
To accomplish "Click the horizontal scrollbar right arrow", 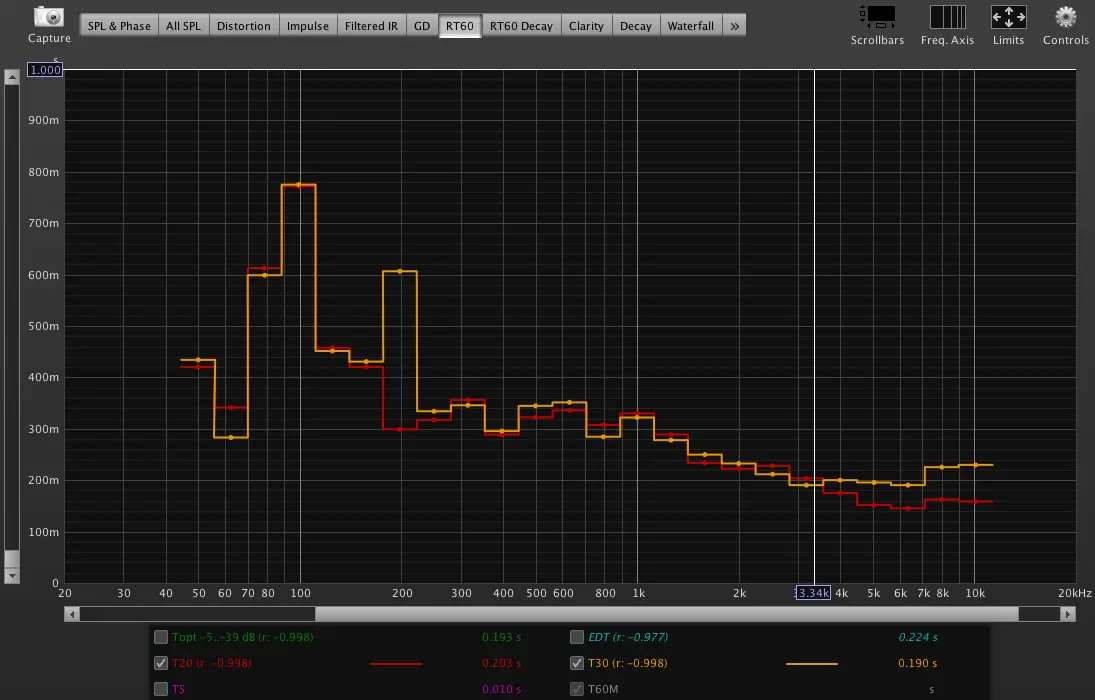I will pos(1069,614).
